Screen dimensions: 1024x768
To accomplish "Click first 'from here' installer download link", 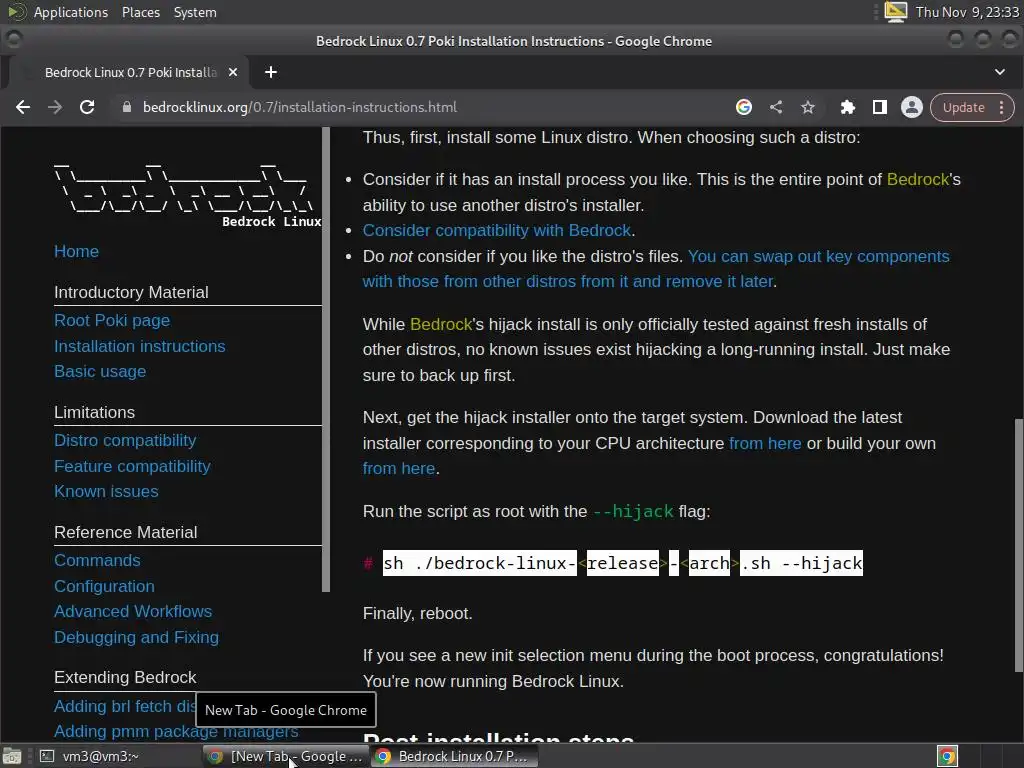I will pyautogui.click(x=765, y=443).
